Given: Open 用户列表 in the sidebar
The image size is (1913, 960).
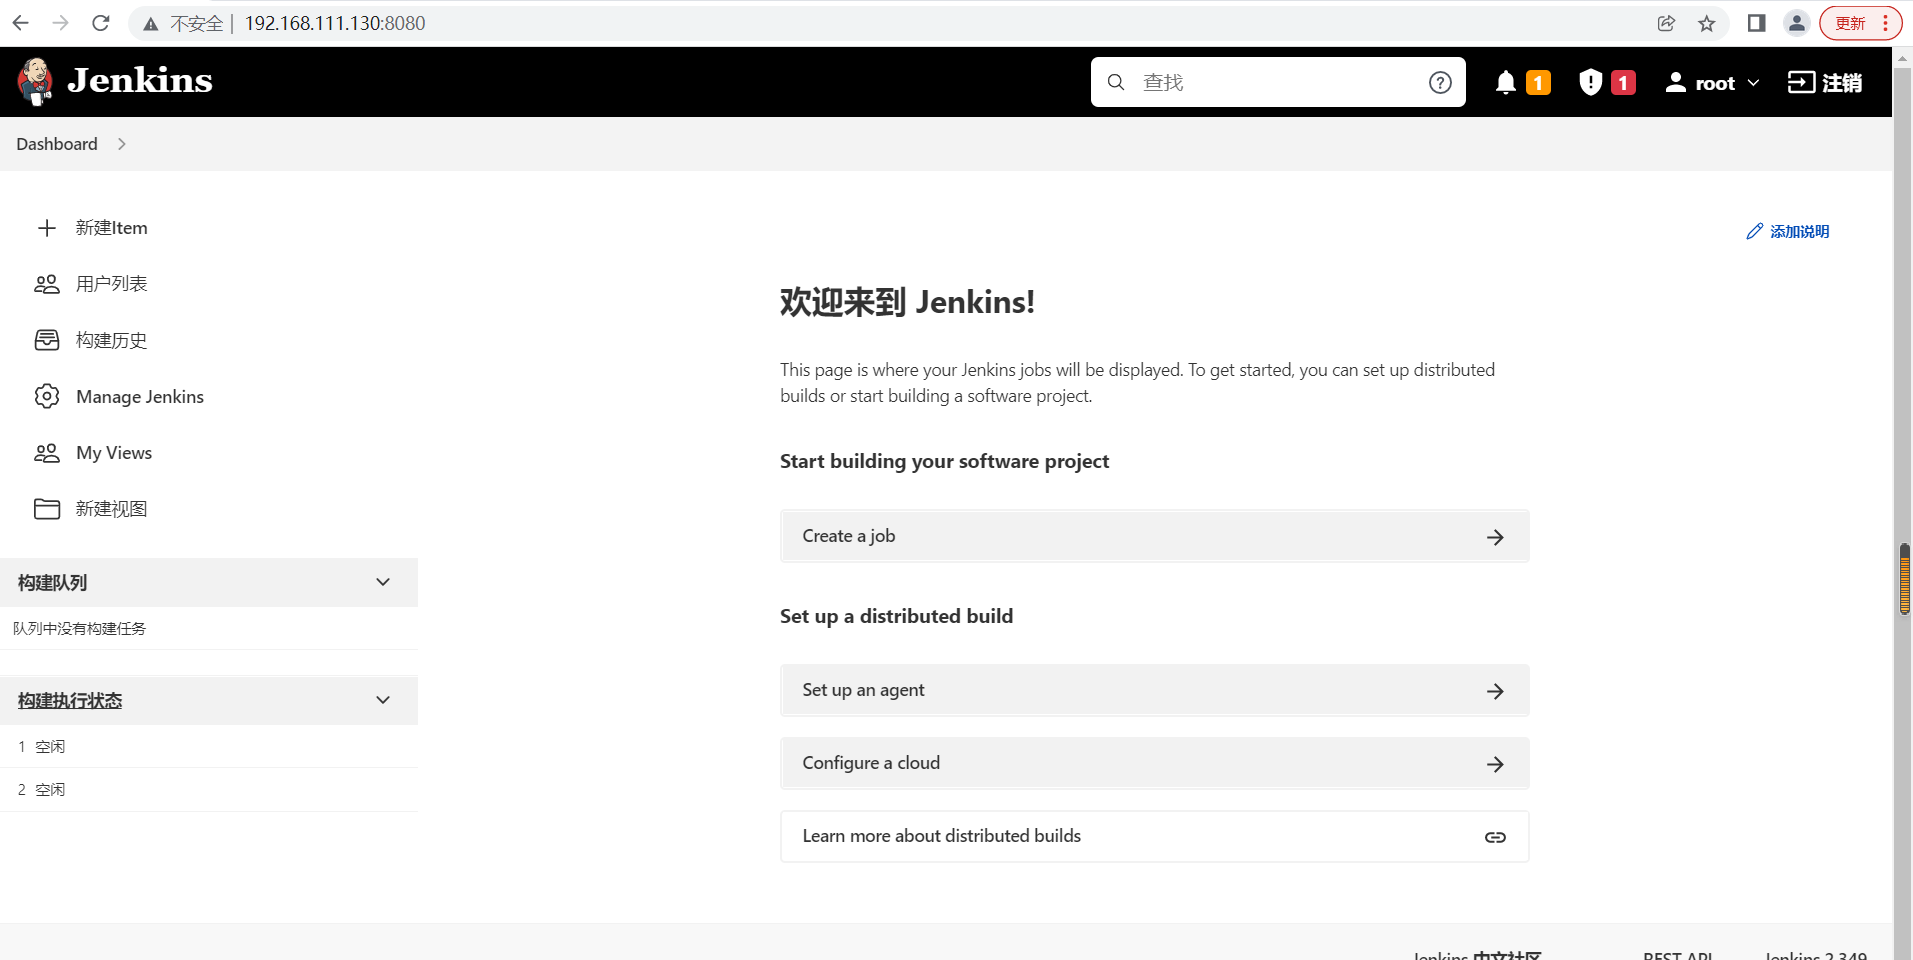Looking at the screenshot, I should (112, 284).
